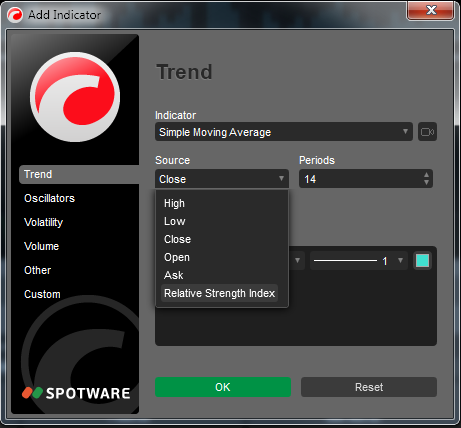Click into the Periods input field
Viewport: 461px width, 428px height.
[x=361, y=179]
